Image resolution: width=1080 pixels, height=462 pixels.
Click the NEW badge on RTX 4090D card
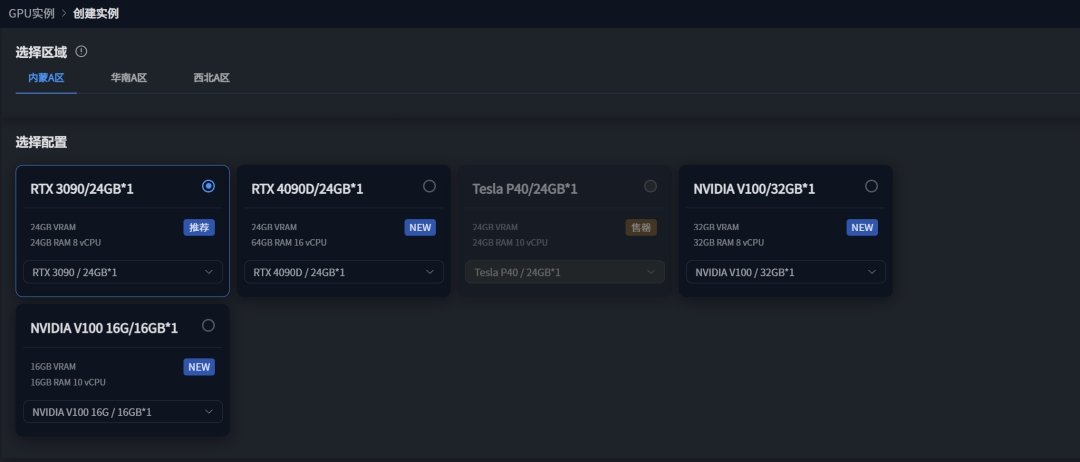(420, 227)
